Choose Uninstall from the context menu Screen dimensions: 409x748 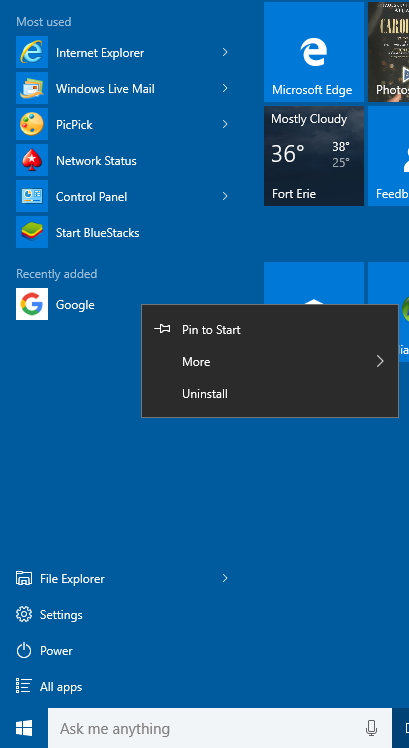point(270,394)
